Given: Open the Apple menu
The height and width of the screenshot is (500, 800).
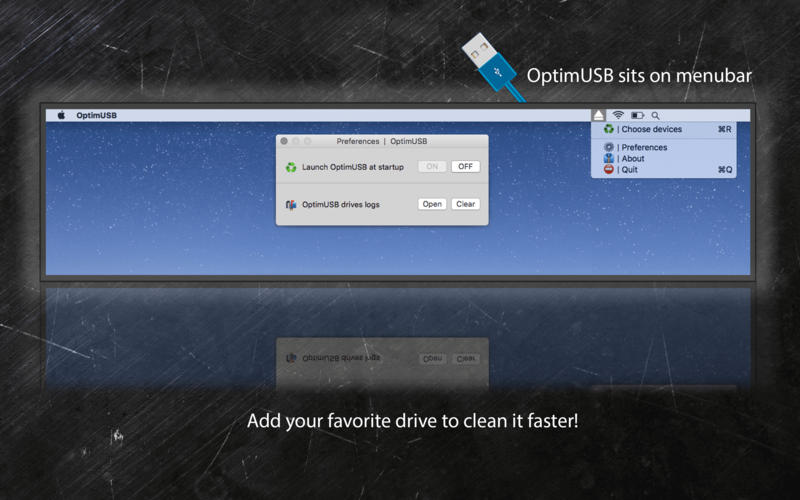Looking at the screenshot, I should [61, 115].
